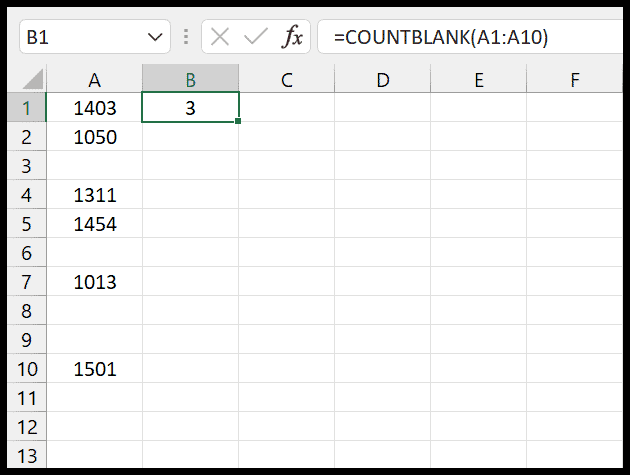Select row 10 header
630x475 pixels.
tap(27, 369)
